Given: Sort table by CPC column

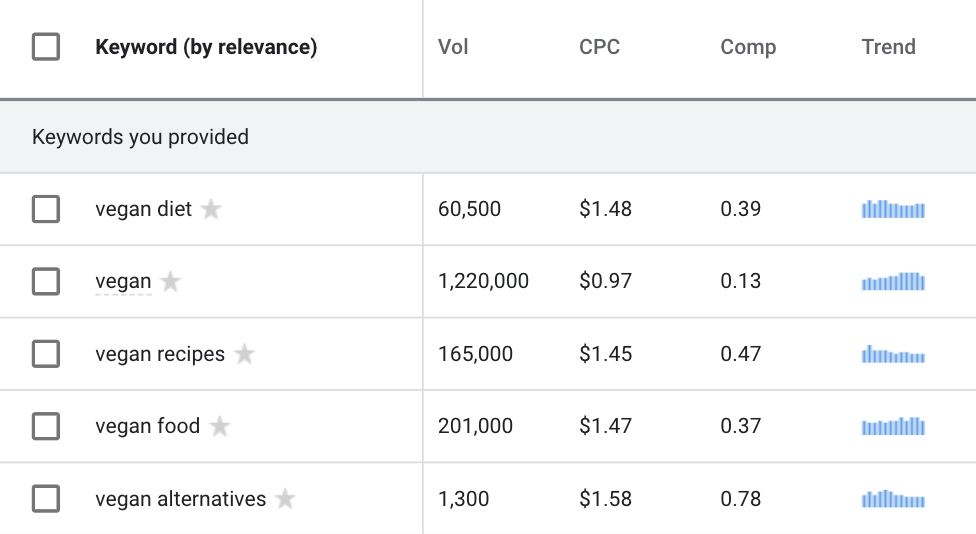Looking at the screenshot, I should (x=599, y=47).
